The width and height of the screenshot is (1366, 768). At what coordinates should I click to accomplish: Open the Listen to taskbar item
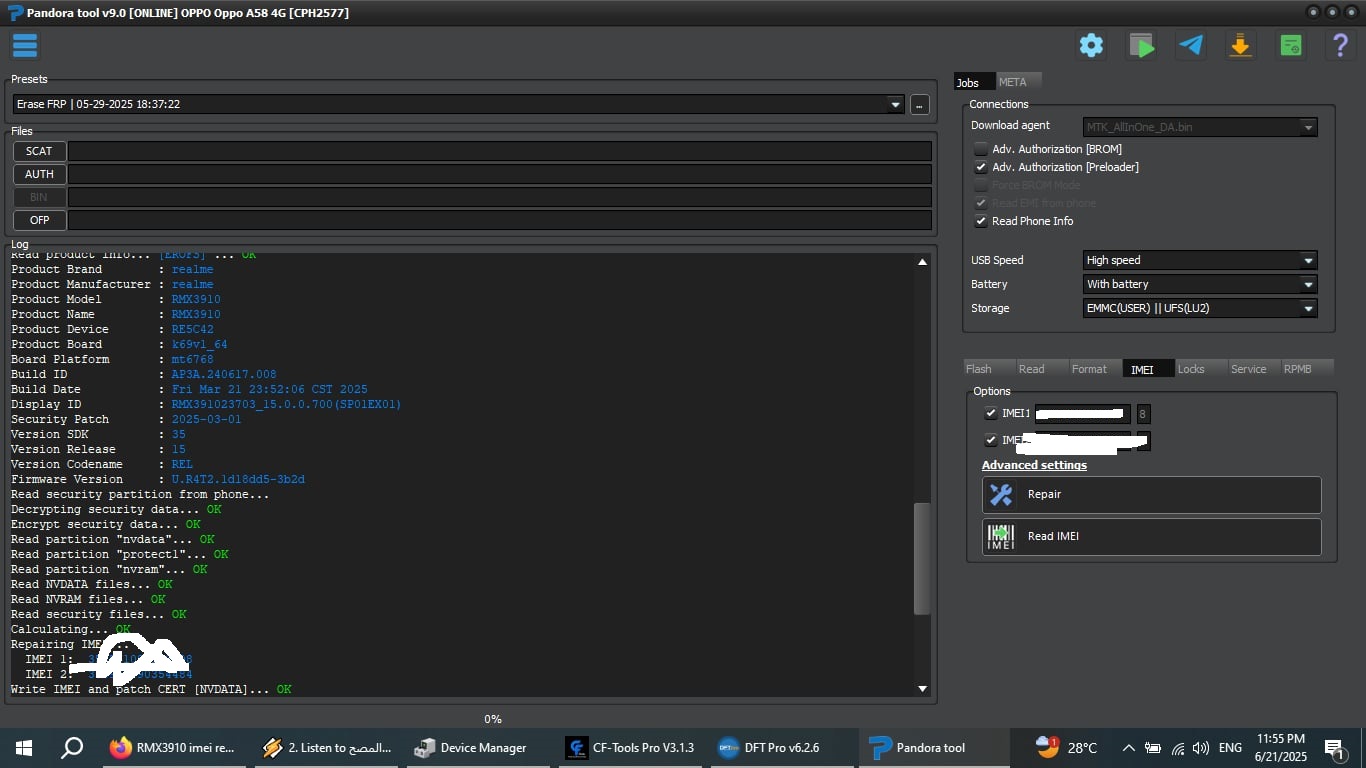point(326,748)
